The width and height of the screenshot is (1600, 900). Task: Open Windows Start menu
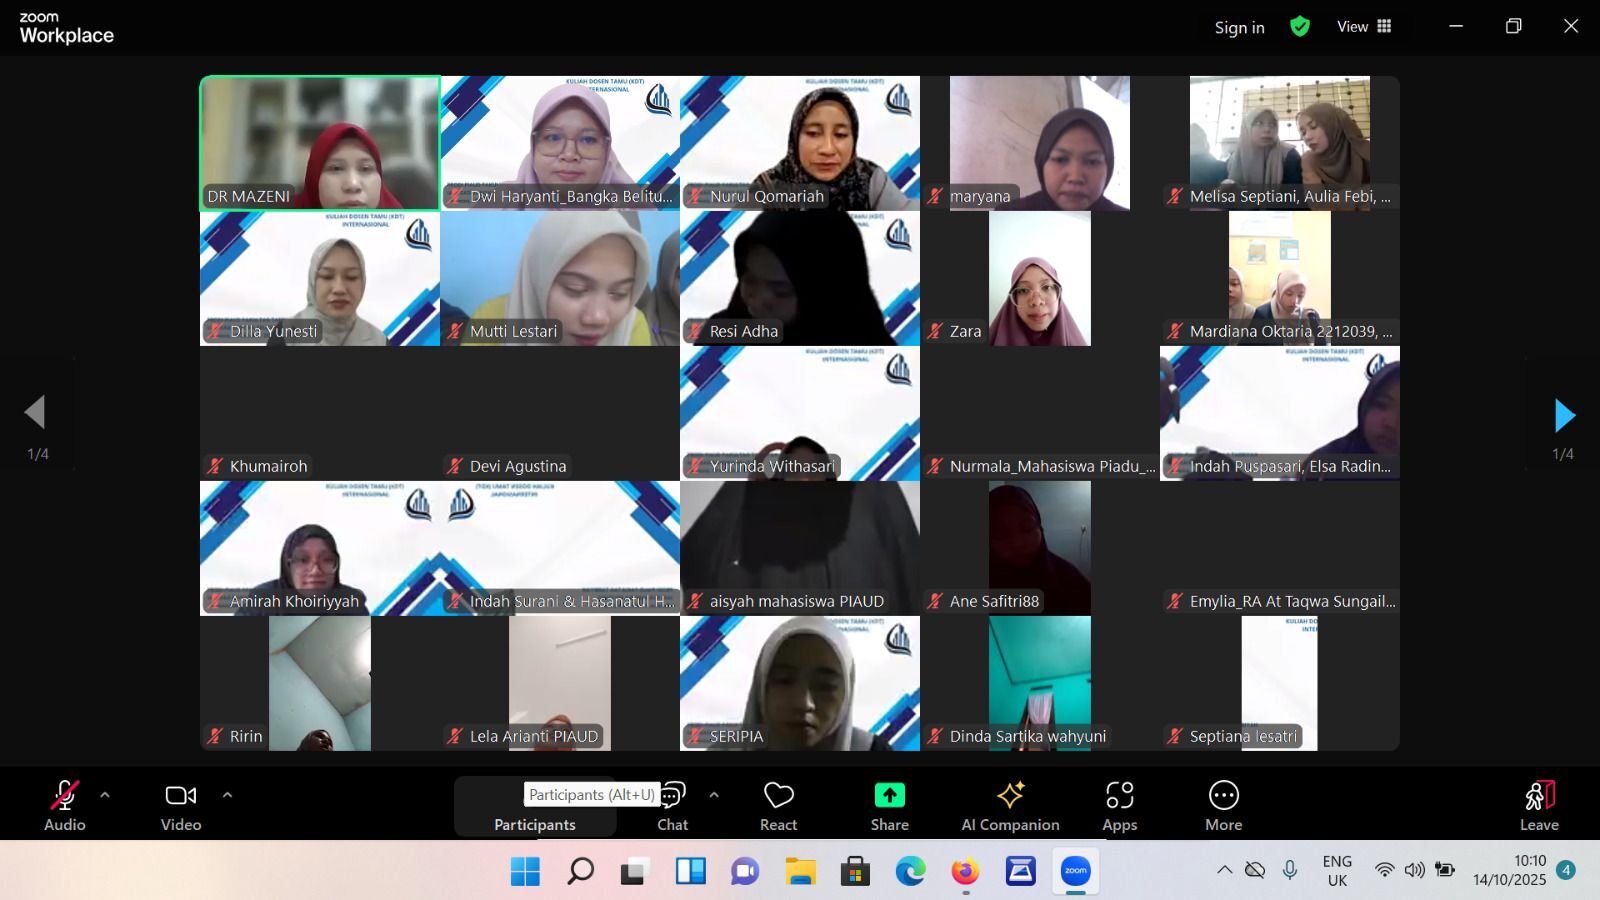tap(525, 871)
